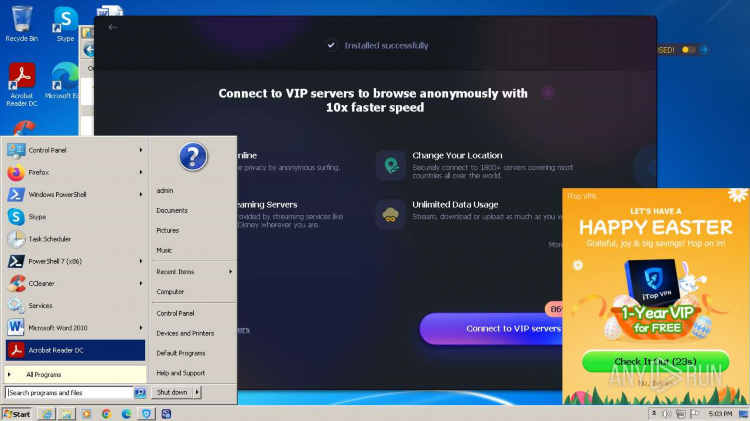Click the question mark user picture
The image size is (750, 421).
(x=193, y=156)
